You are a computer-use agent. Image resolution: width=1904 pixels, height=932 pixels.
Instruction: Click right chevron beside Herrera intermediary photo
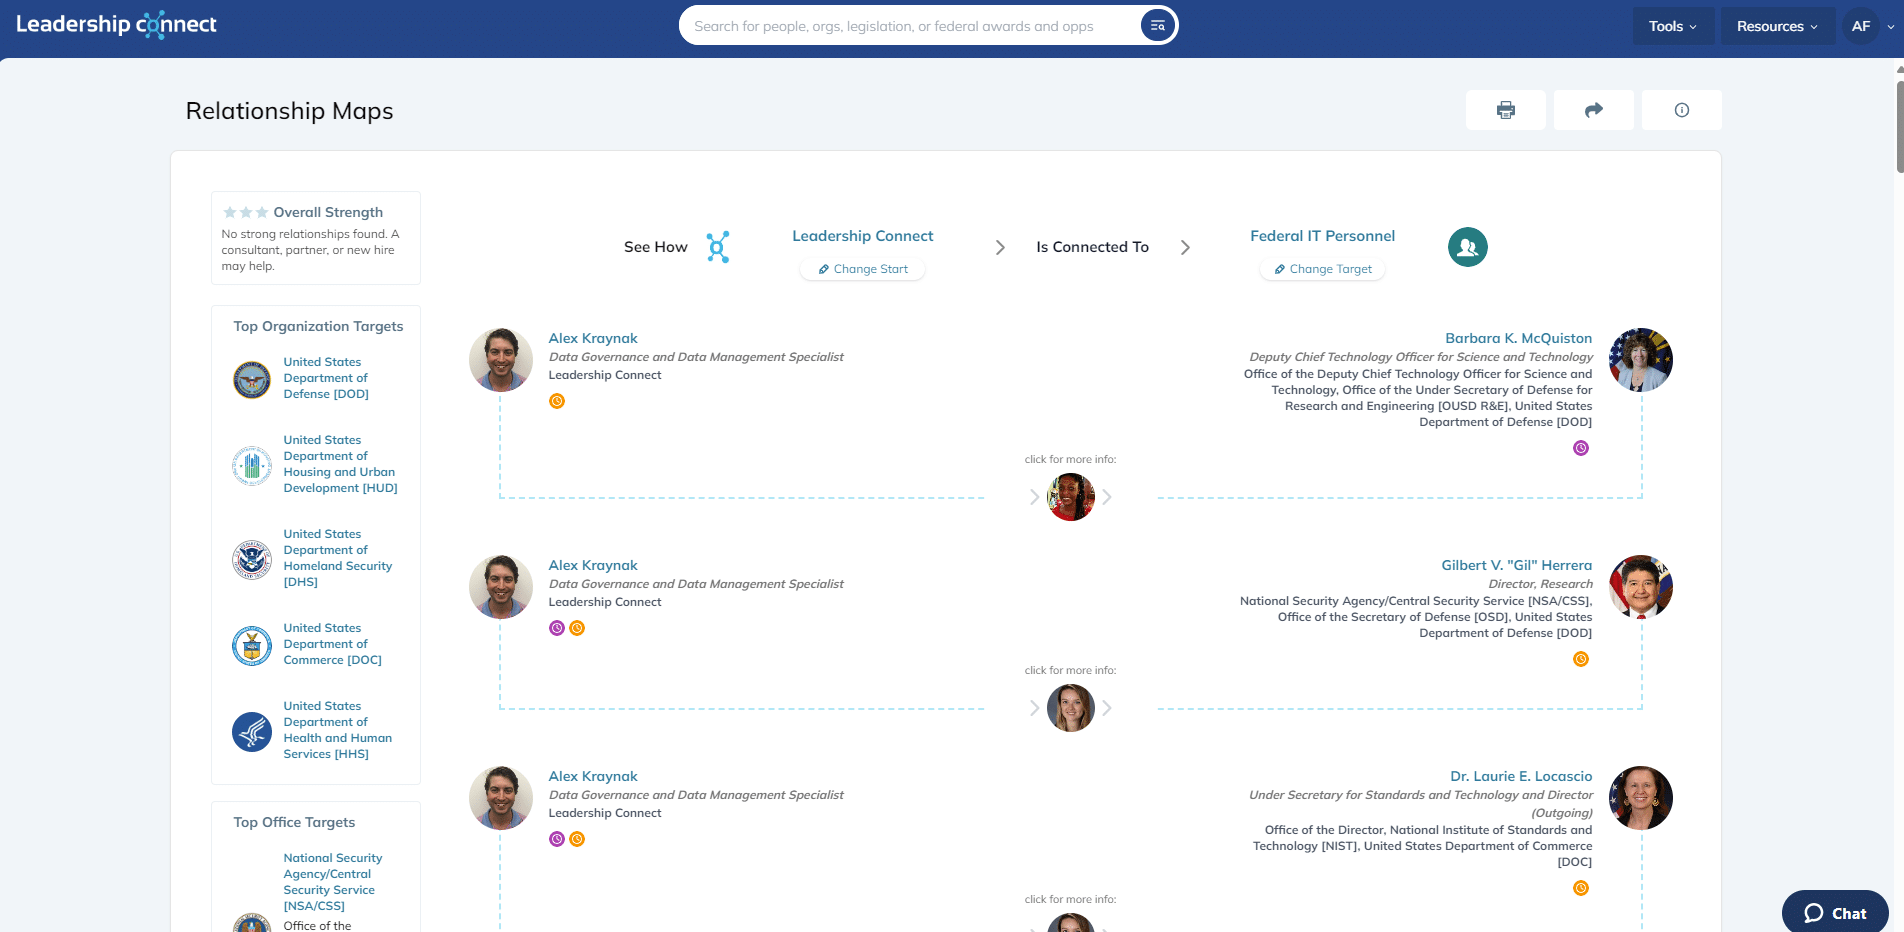click(1107, 708)
